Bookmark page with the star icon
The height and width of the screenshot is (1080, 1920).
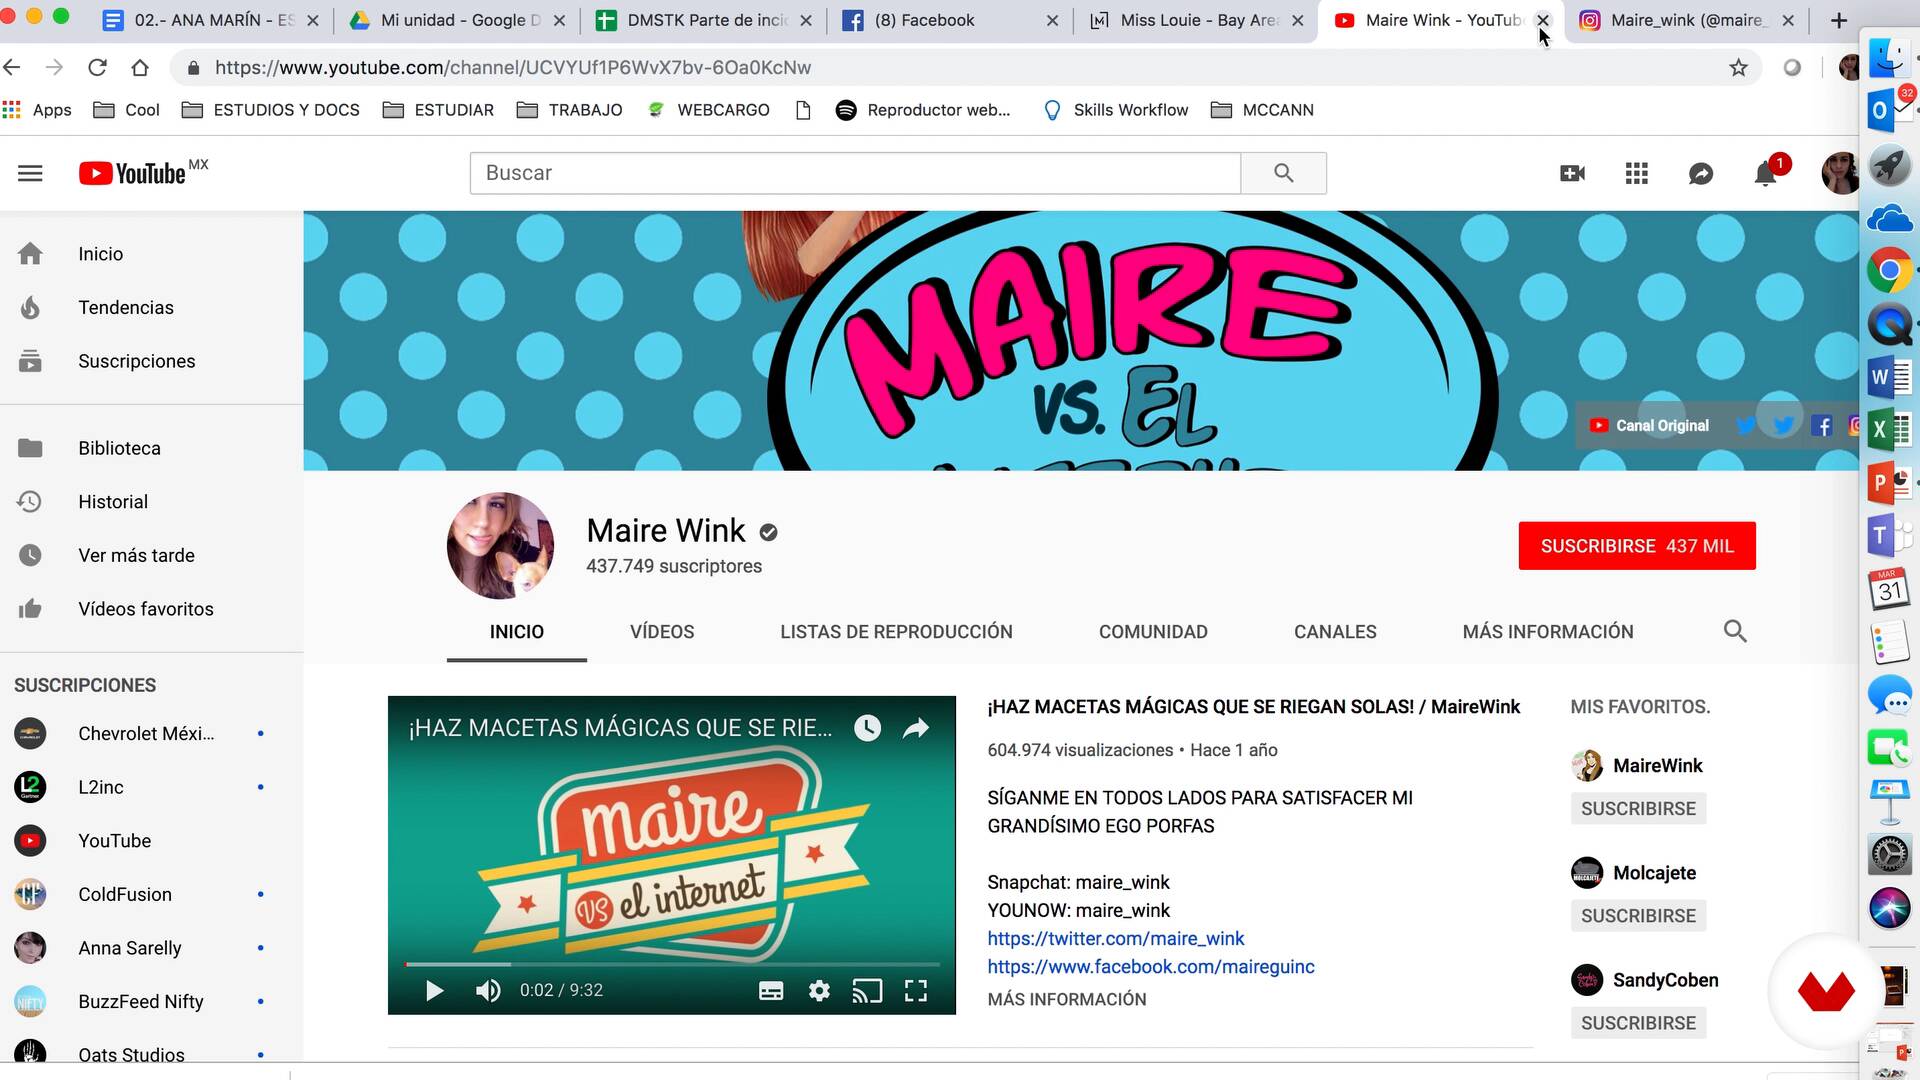click(1738, 67)
